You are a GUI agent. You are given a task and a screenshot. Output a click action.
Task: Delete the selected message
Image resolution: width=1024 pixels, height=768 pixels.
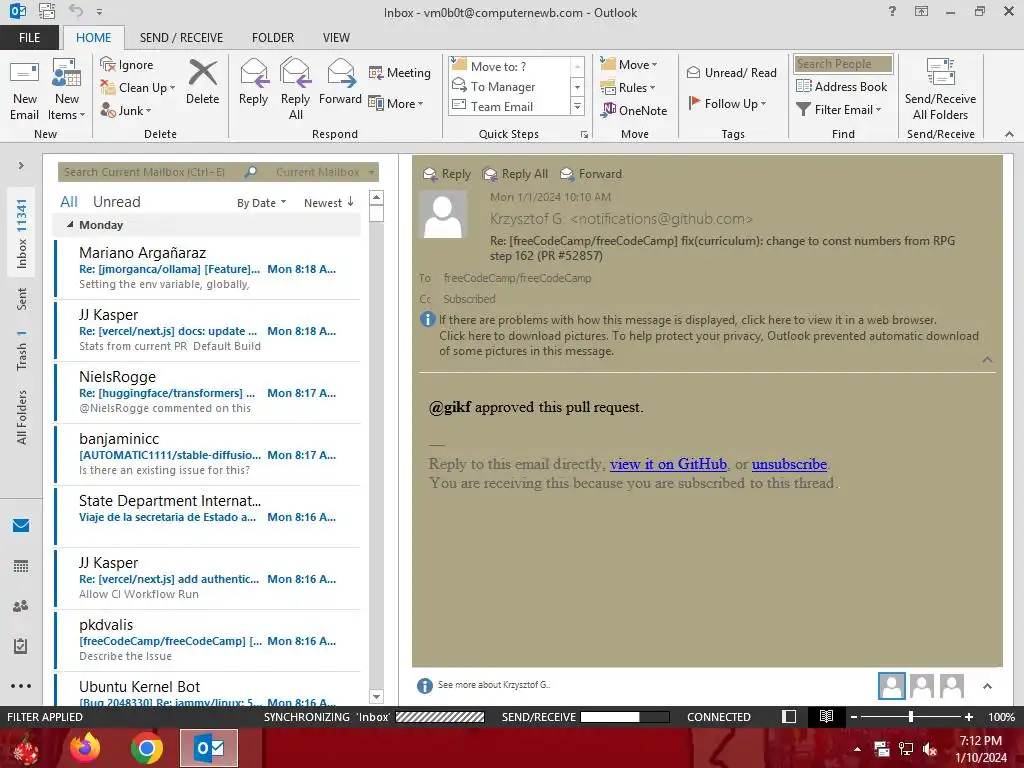202,82
